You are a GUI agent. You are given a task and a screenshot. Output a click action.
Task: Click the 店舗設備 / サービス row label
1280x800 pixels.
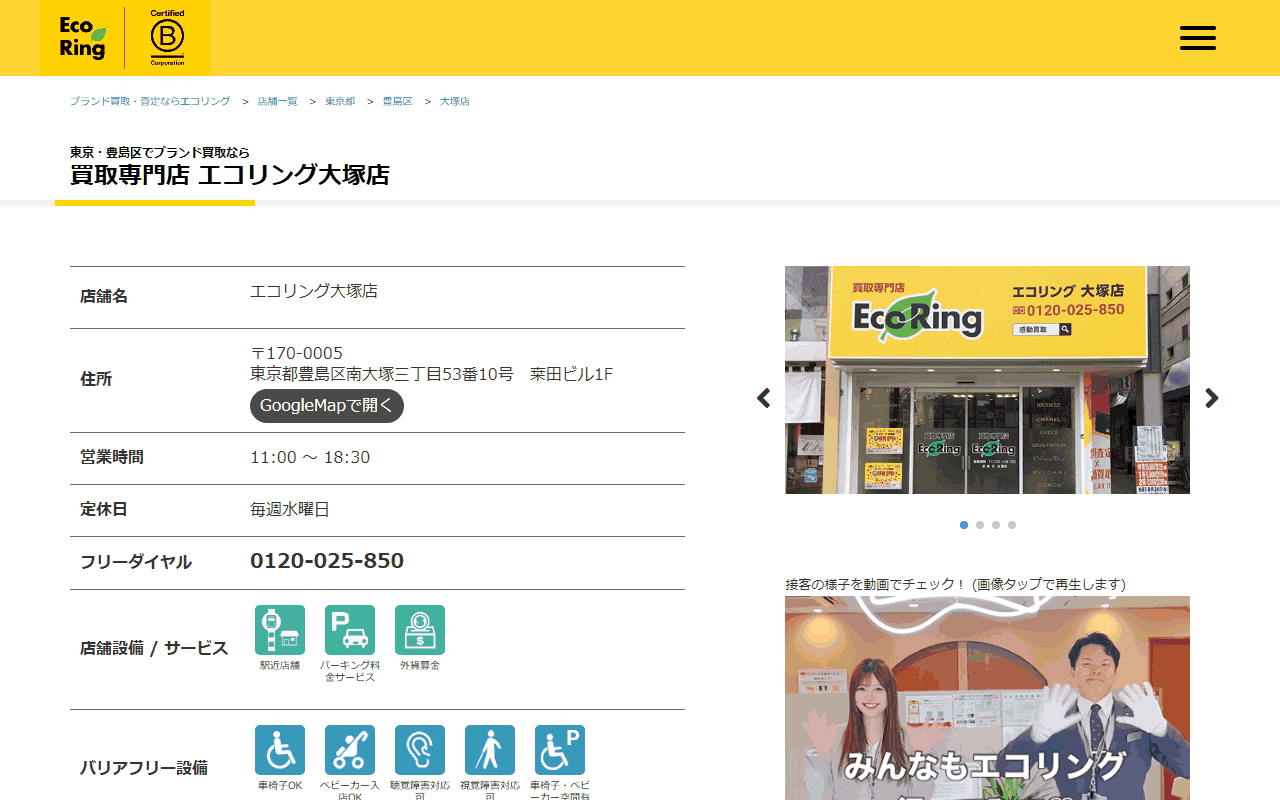coord(154,648)
